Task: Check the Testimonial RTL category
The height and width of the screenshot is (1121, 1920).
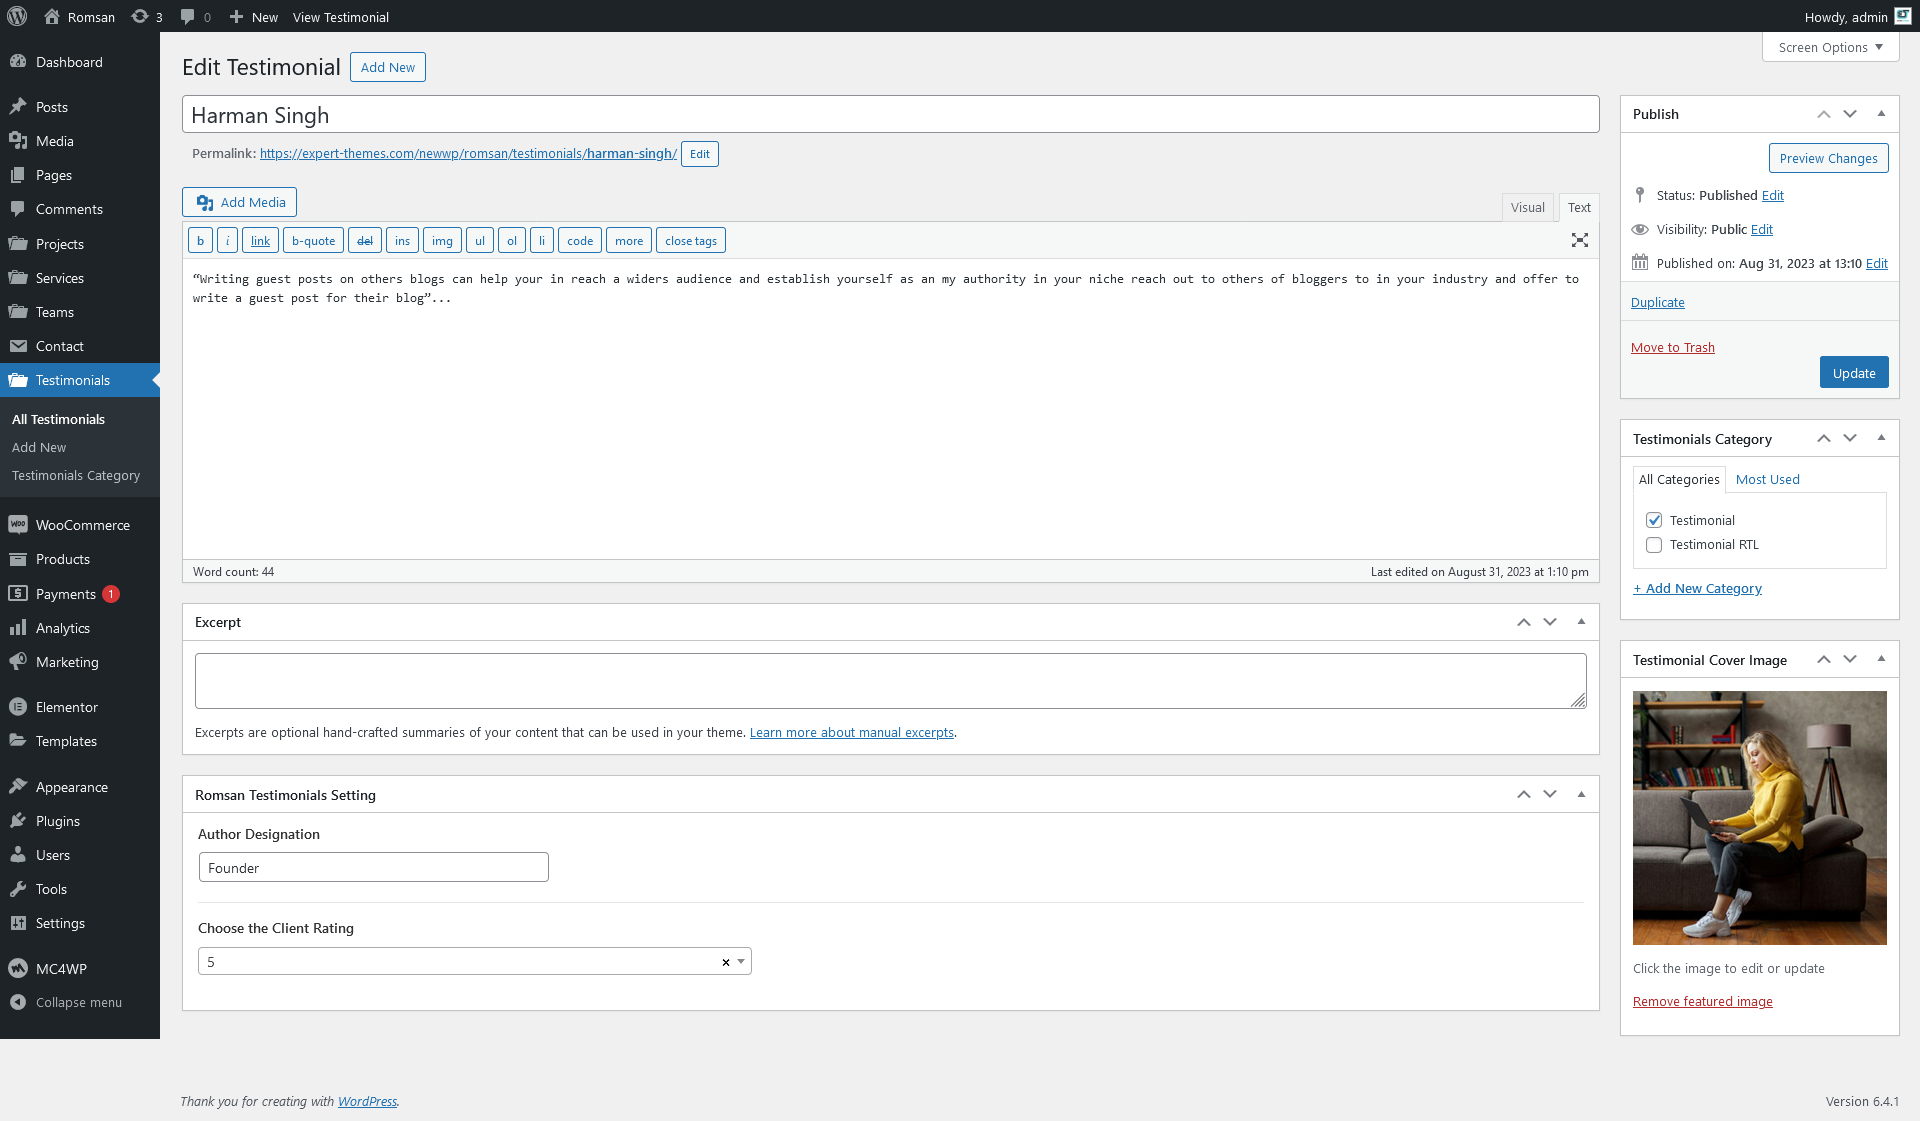Action: pos(1654,545)
